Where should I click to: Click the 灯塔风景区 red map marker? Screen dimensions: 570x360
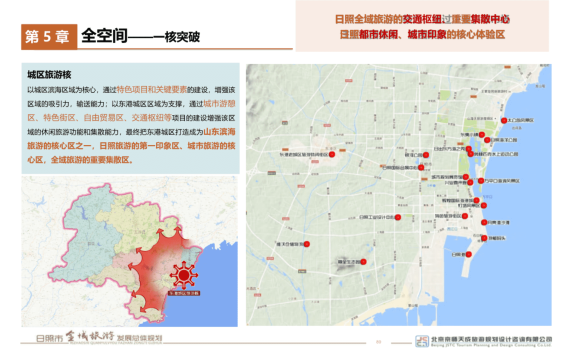(x=484, y=205)
